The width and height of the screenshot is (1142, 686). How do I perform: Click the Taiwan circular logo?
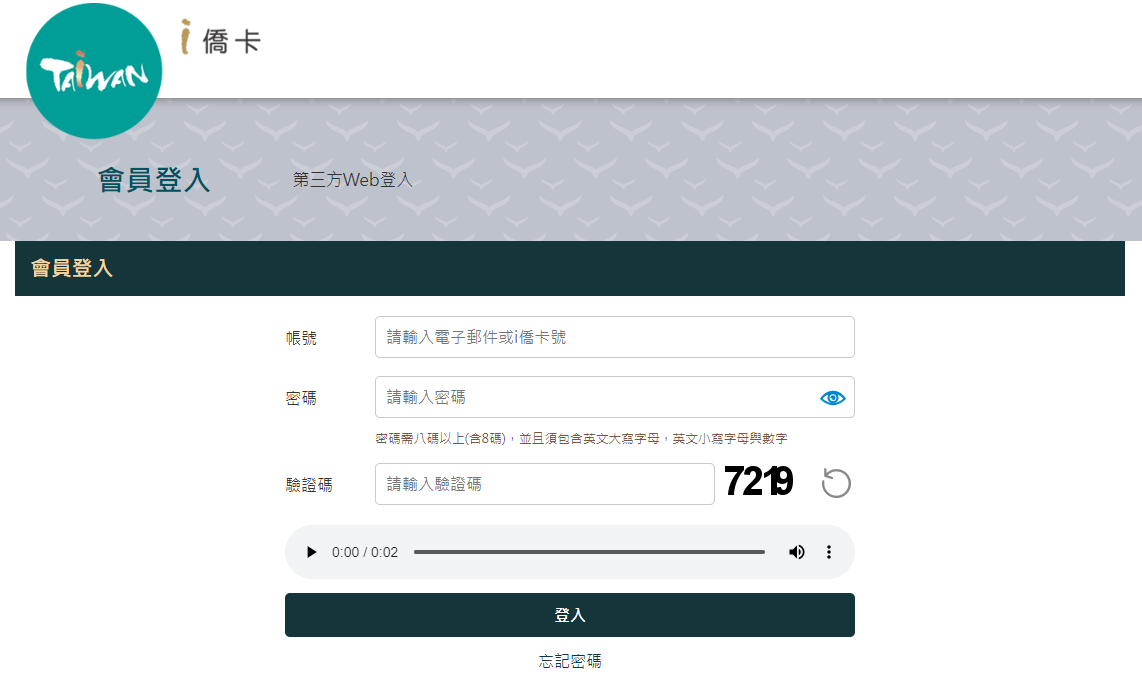[94, 70]
